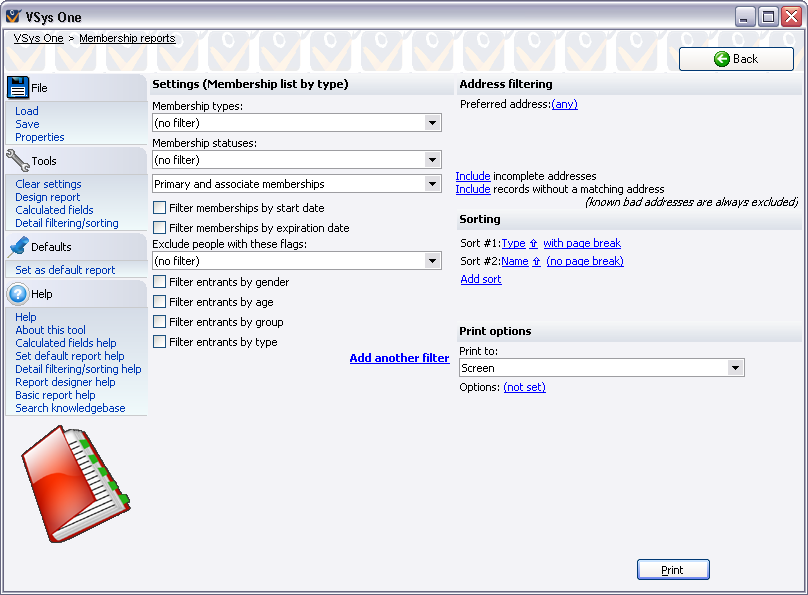Change Sort #2 Name field link
Image resolution: width=808 pixels, height=595 pixels.
pos(515,261)
